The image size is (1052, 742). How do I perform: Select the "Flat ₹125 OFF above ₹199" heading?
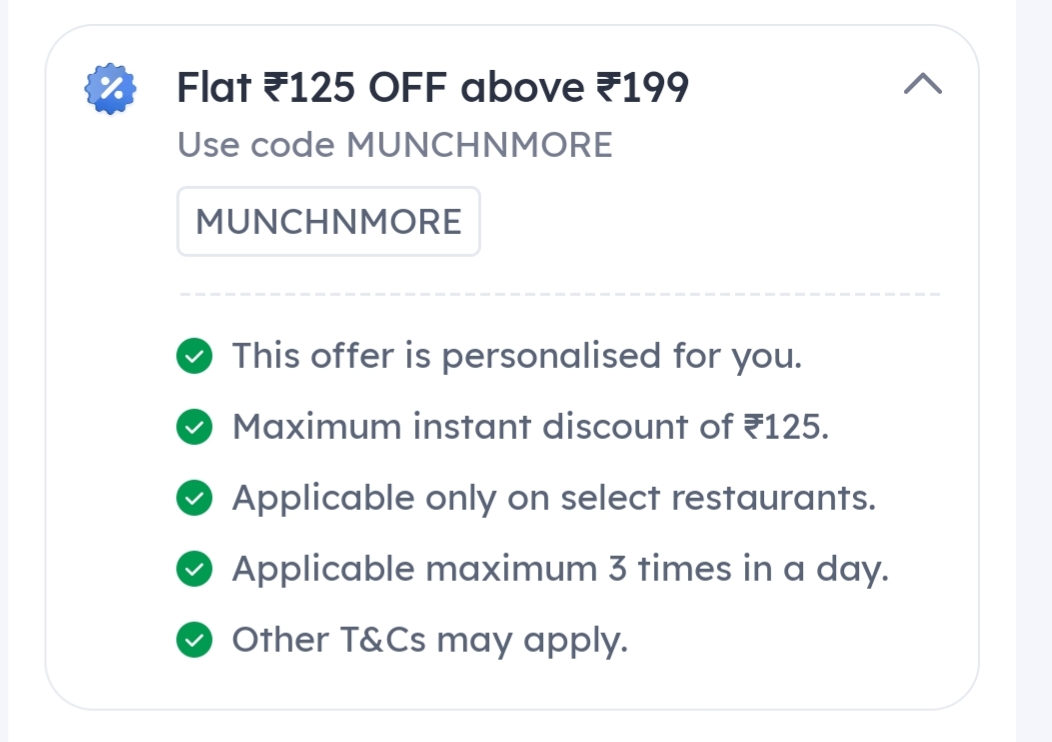[432, 88]
